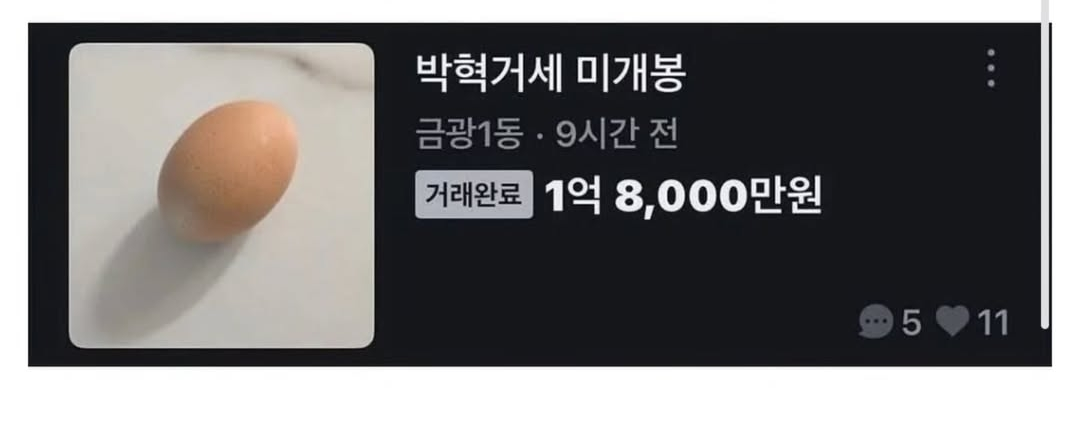Tap the comment bubble icon
This screenshot has height=429, width=1080.
click(x=875, y=322)
